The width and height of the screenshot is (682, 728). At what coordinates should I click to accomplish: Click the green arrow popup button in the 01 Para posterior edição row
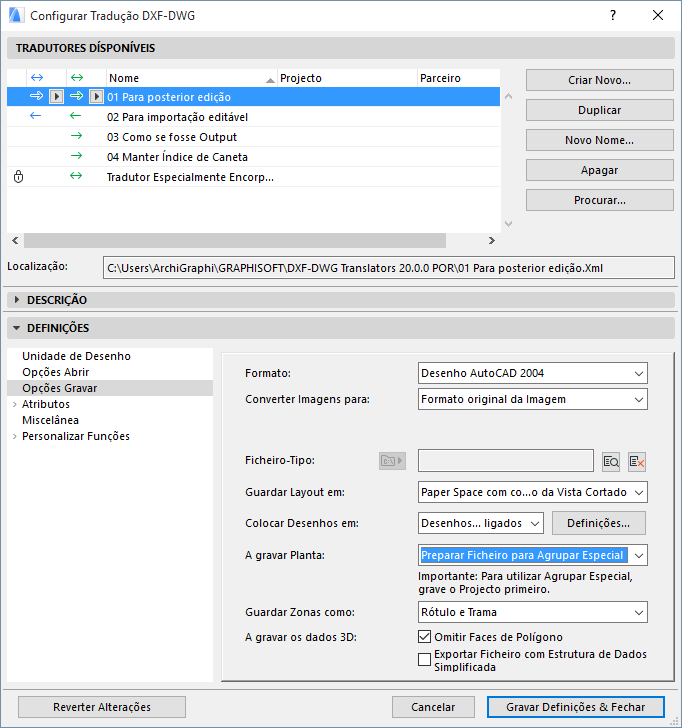tap(96, 97)
